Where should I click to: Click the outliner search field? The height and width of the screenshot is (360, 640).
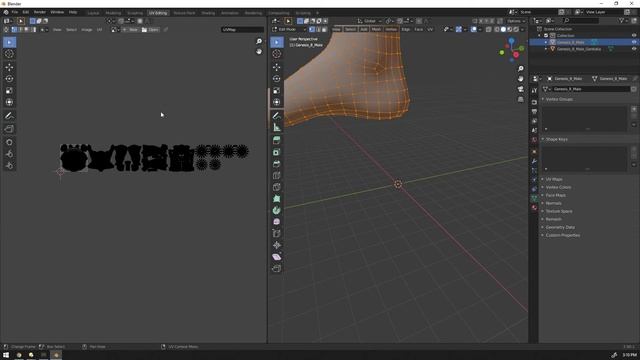(580, 20)
